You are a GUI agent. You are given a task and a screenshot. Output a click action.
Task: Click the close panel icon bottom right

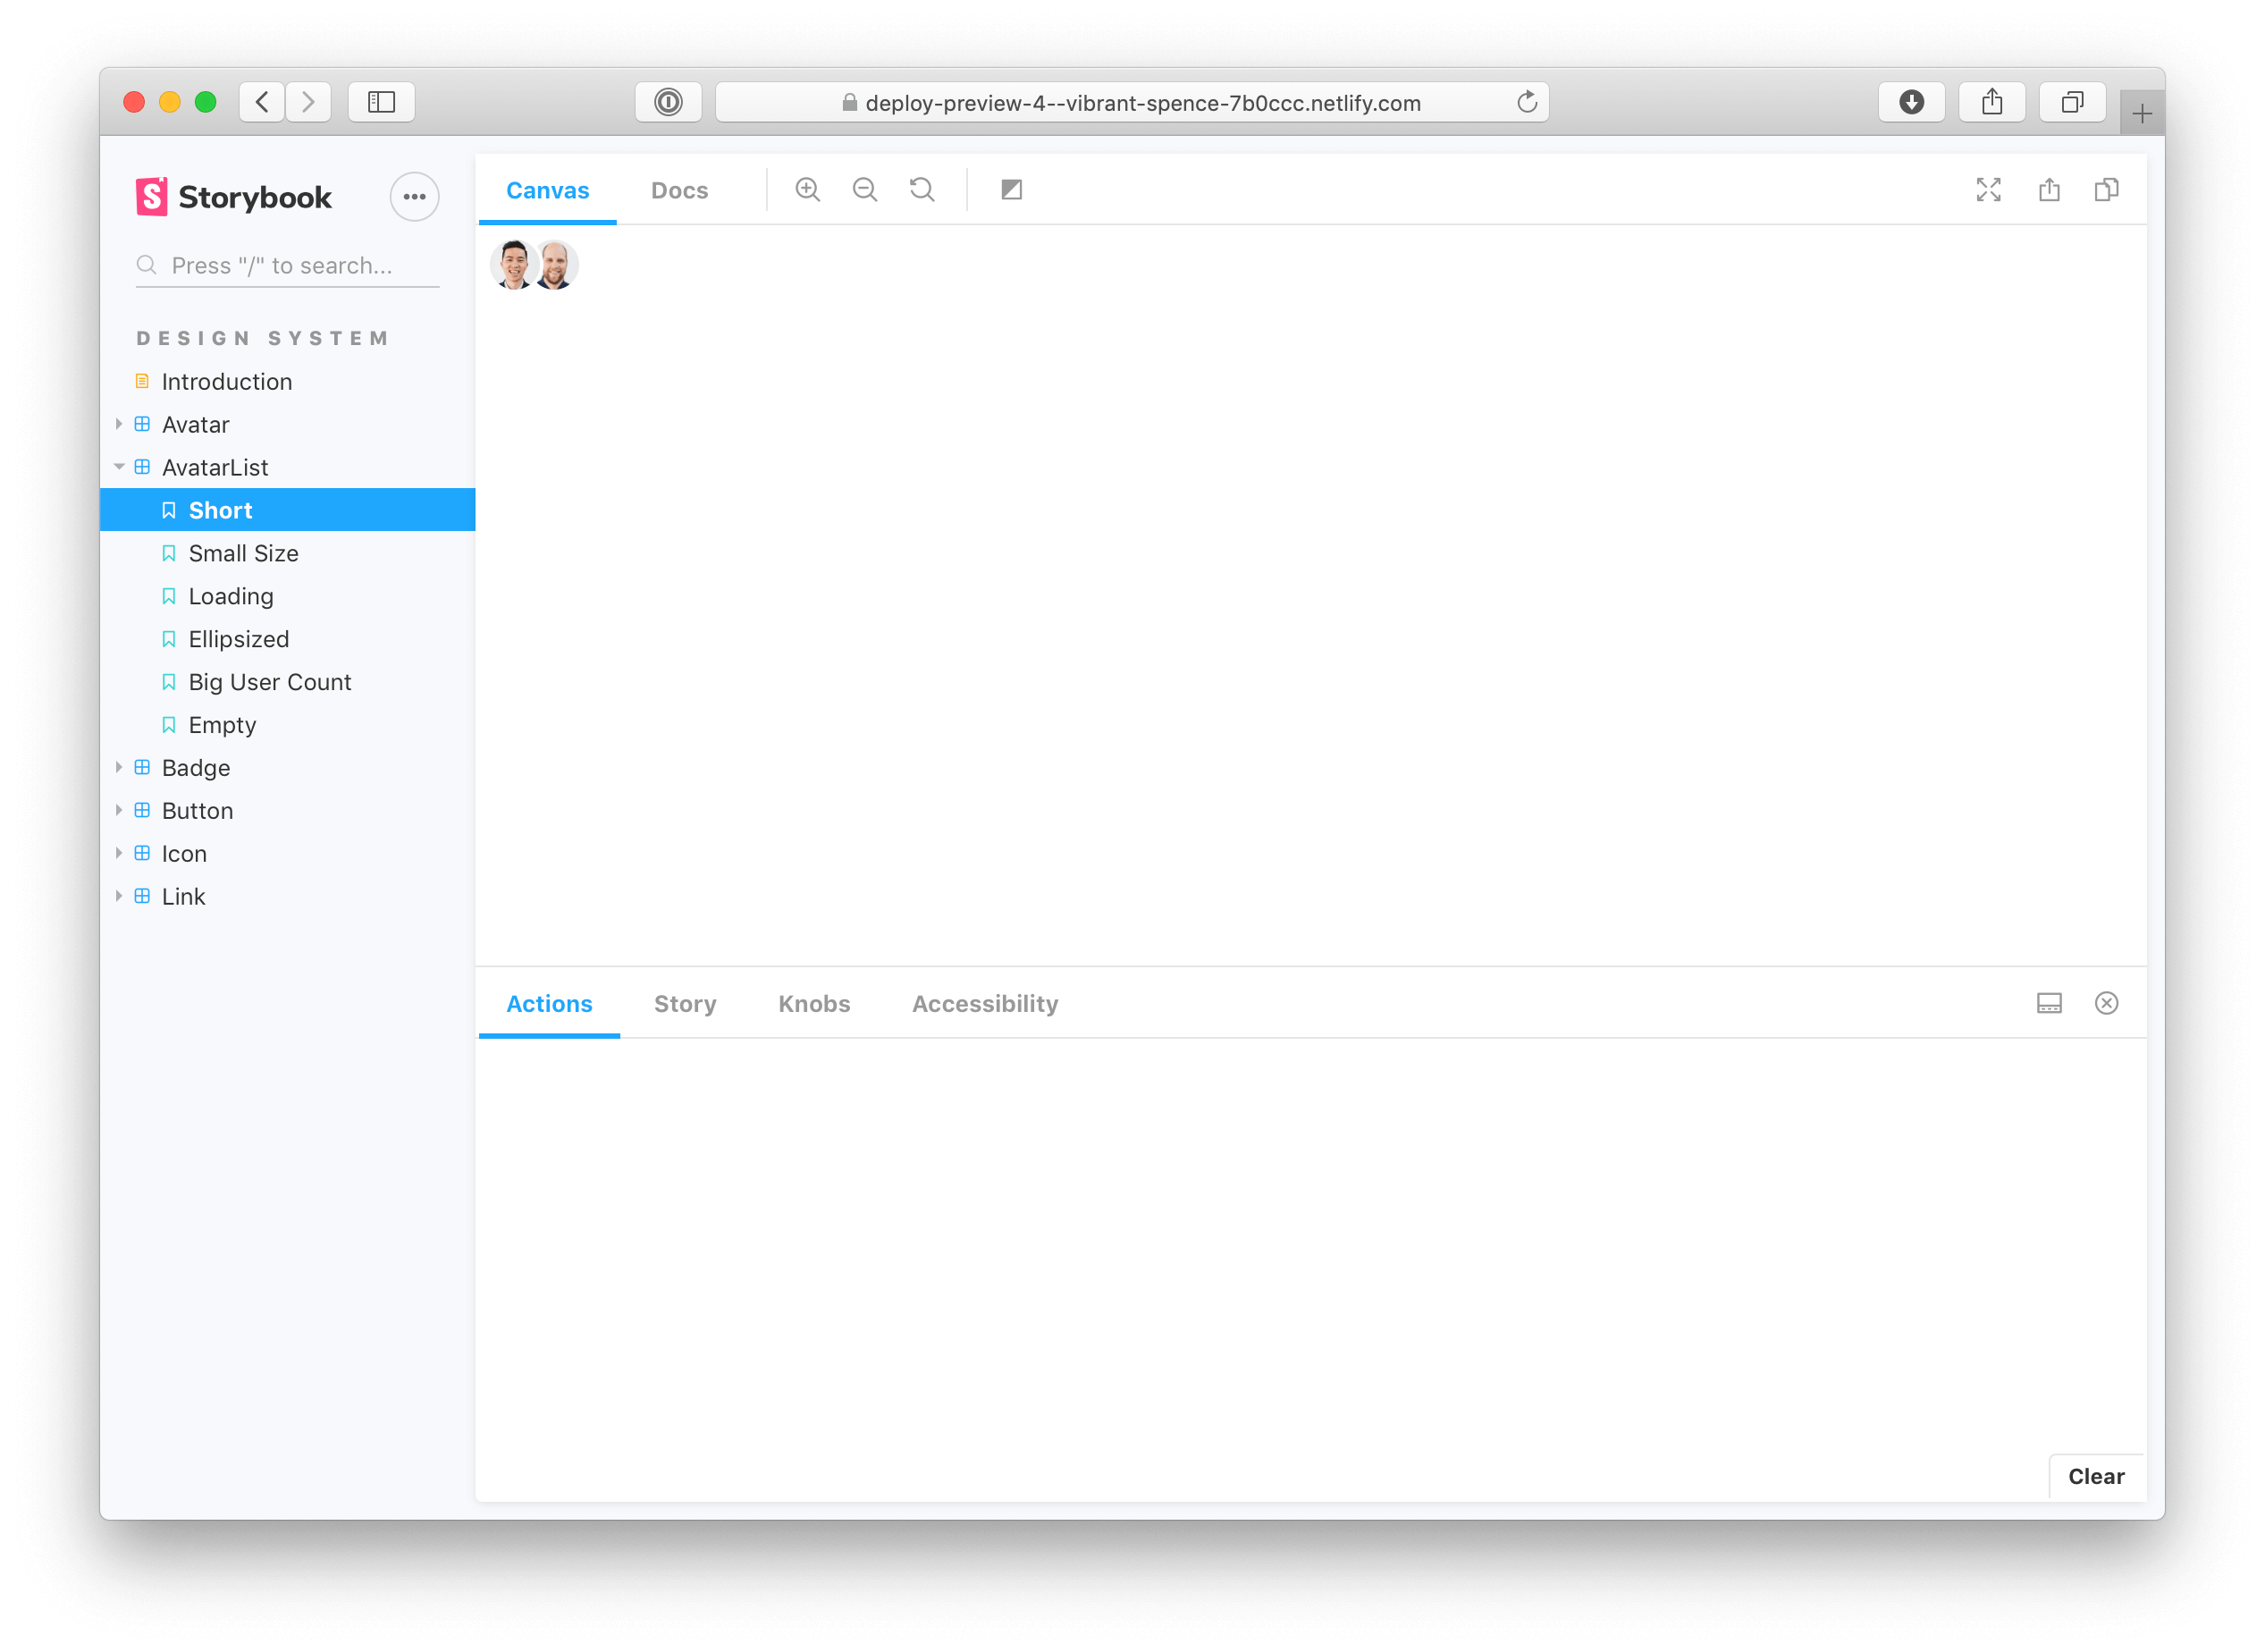tap(2107, 1003)
